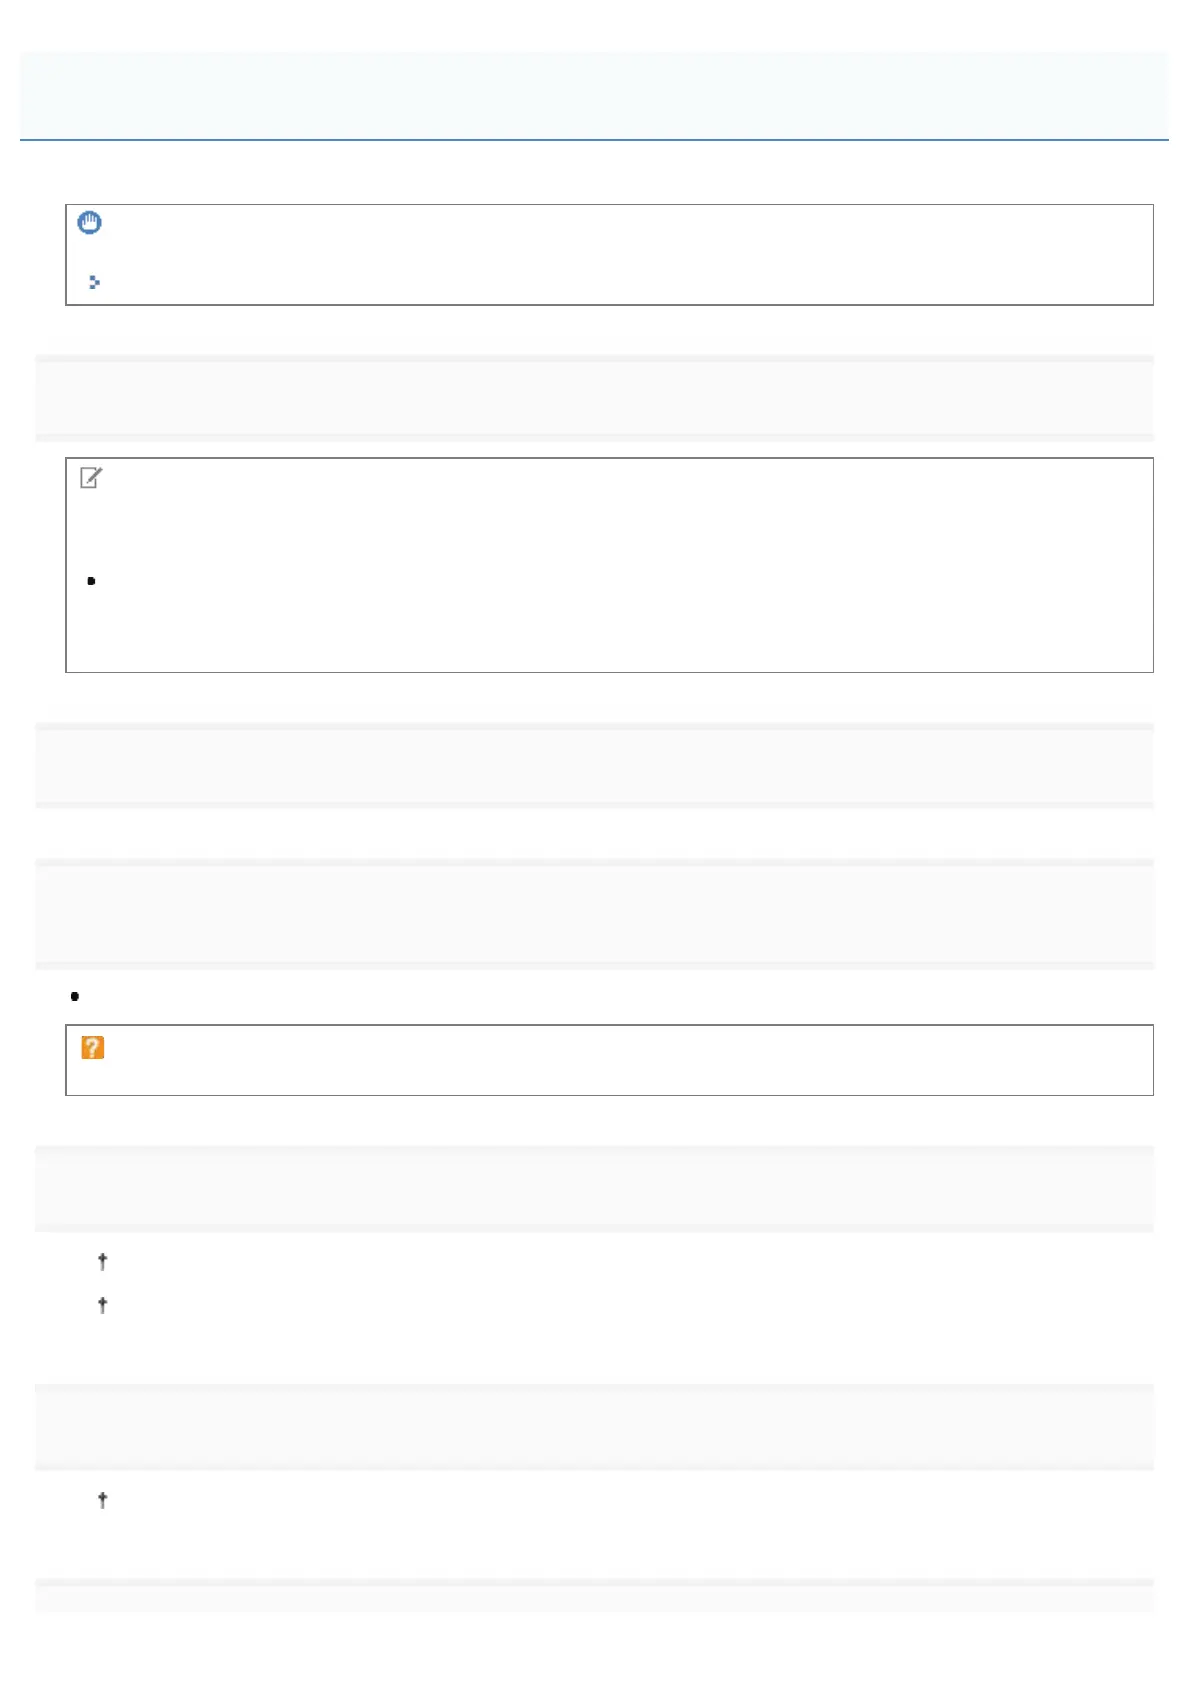Select the second gray step bar
The image size is (1190, 1684).
tap(594, 765)
